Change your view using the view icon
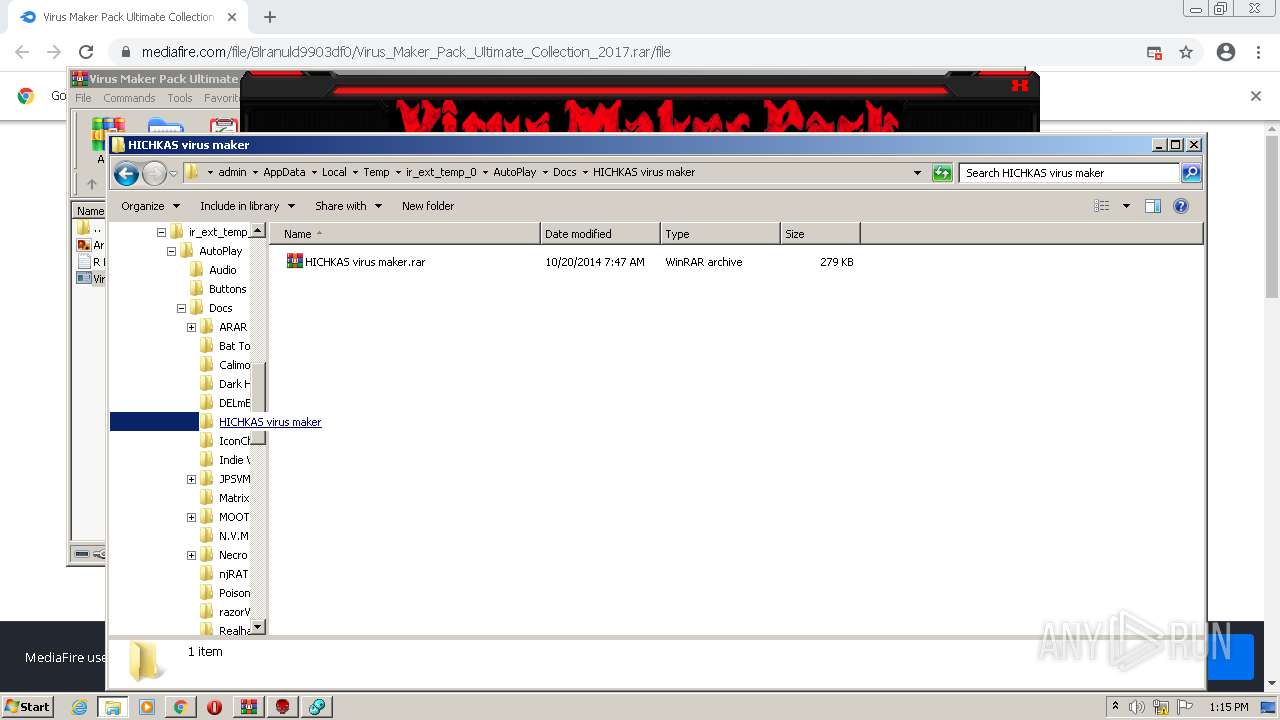 (x=1102, y=206)
